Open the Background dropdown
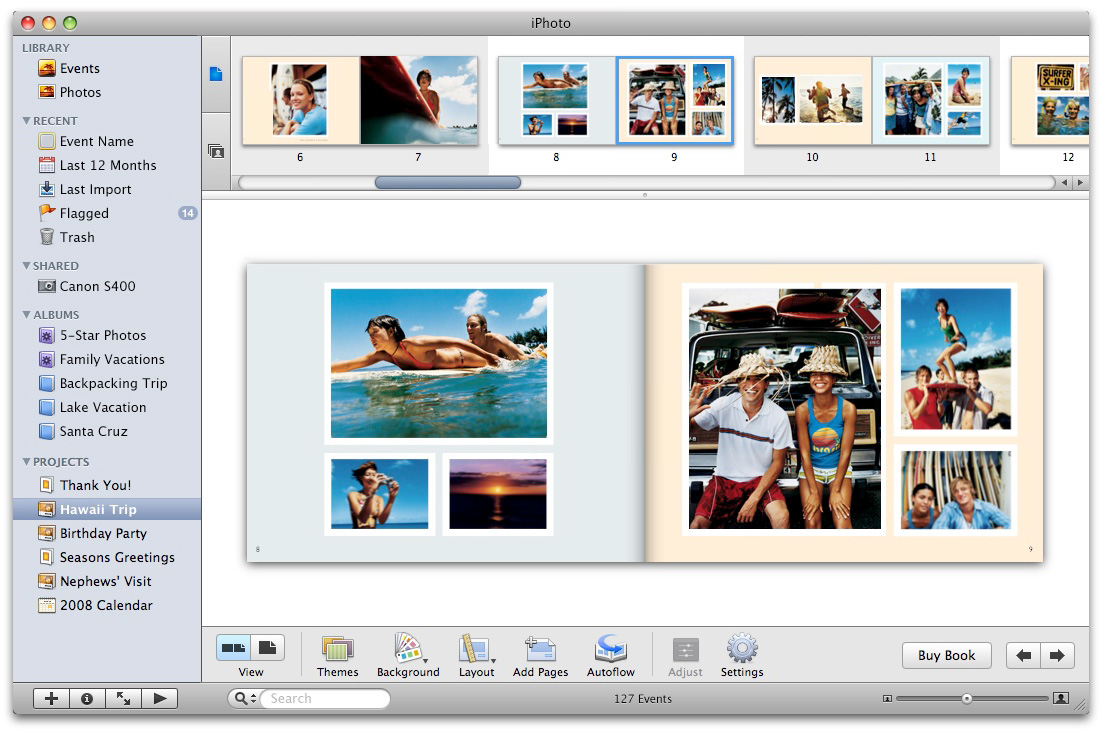Image resolution: width=1104 pixels, height=733 pixels. [x=408, y=650]
